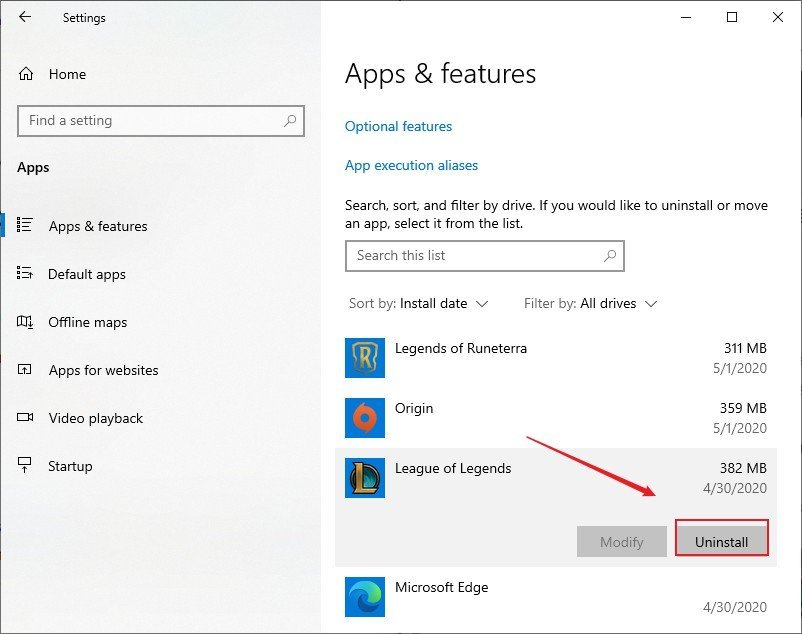The width and height of the screenshot is (802, 634).
Task: Click the greyed Modify button
Action: [621, 541]
